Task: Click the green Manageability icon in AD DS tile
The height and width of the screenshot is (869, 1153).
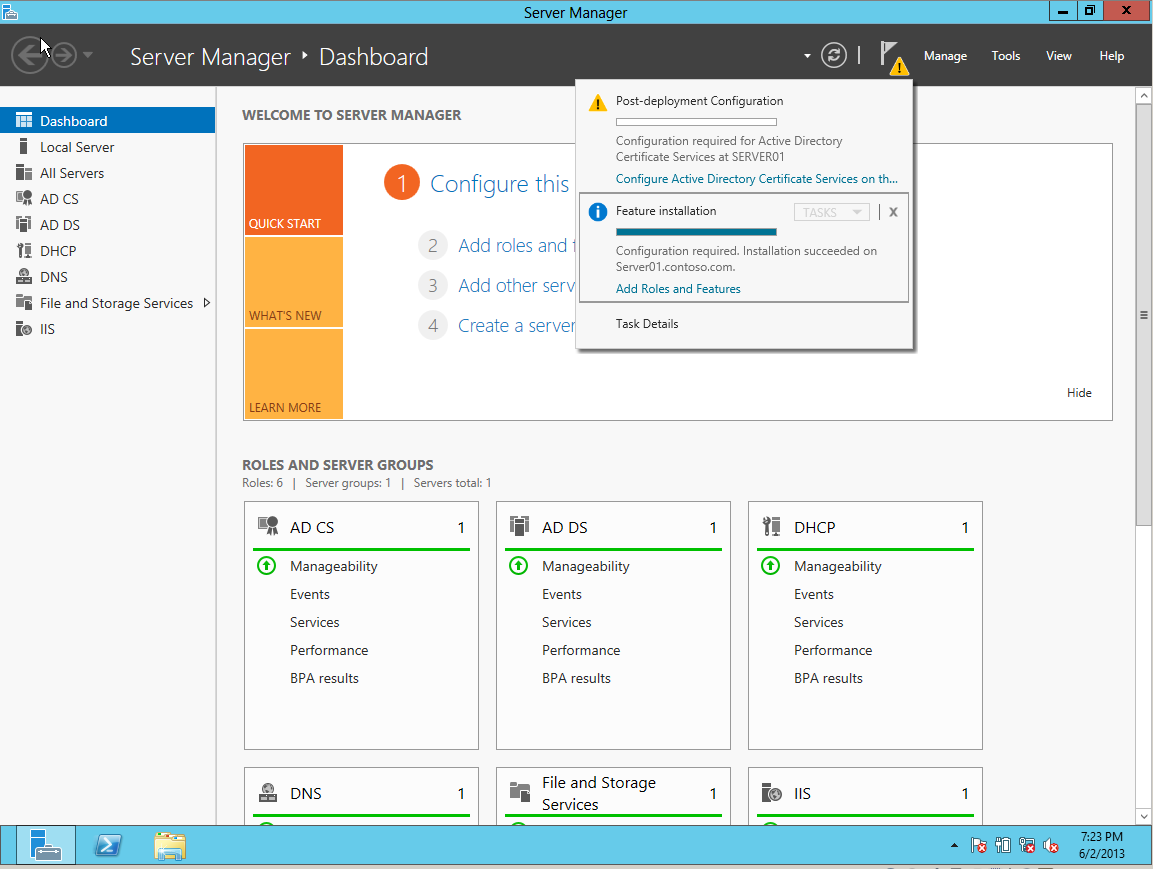Action: [518, 565]
